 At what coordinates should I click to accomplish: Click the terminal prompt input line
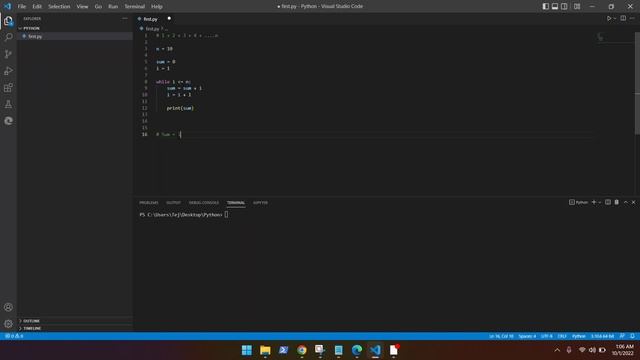pyautogui.click(x=184, y=215)
